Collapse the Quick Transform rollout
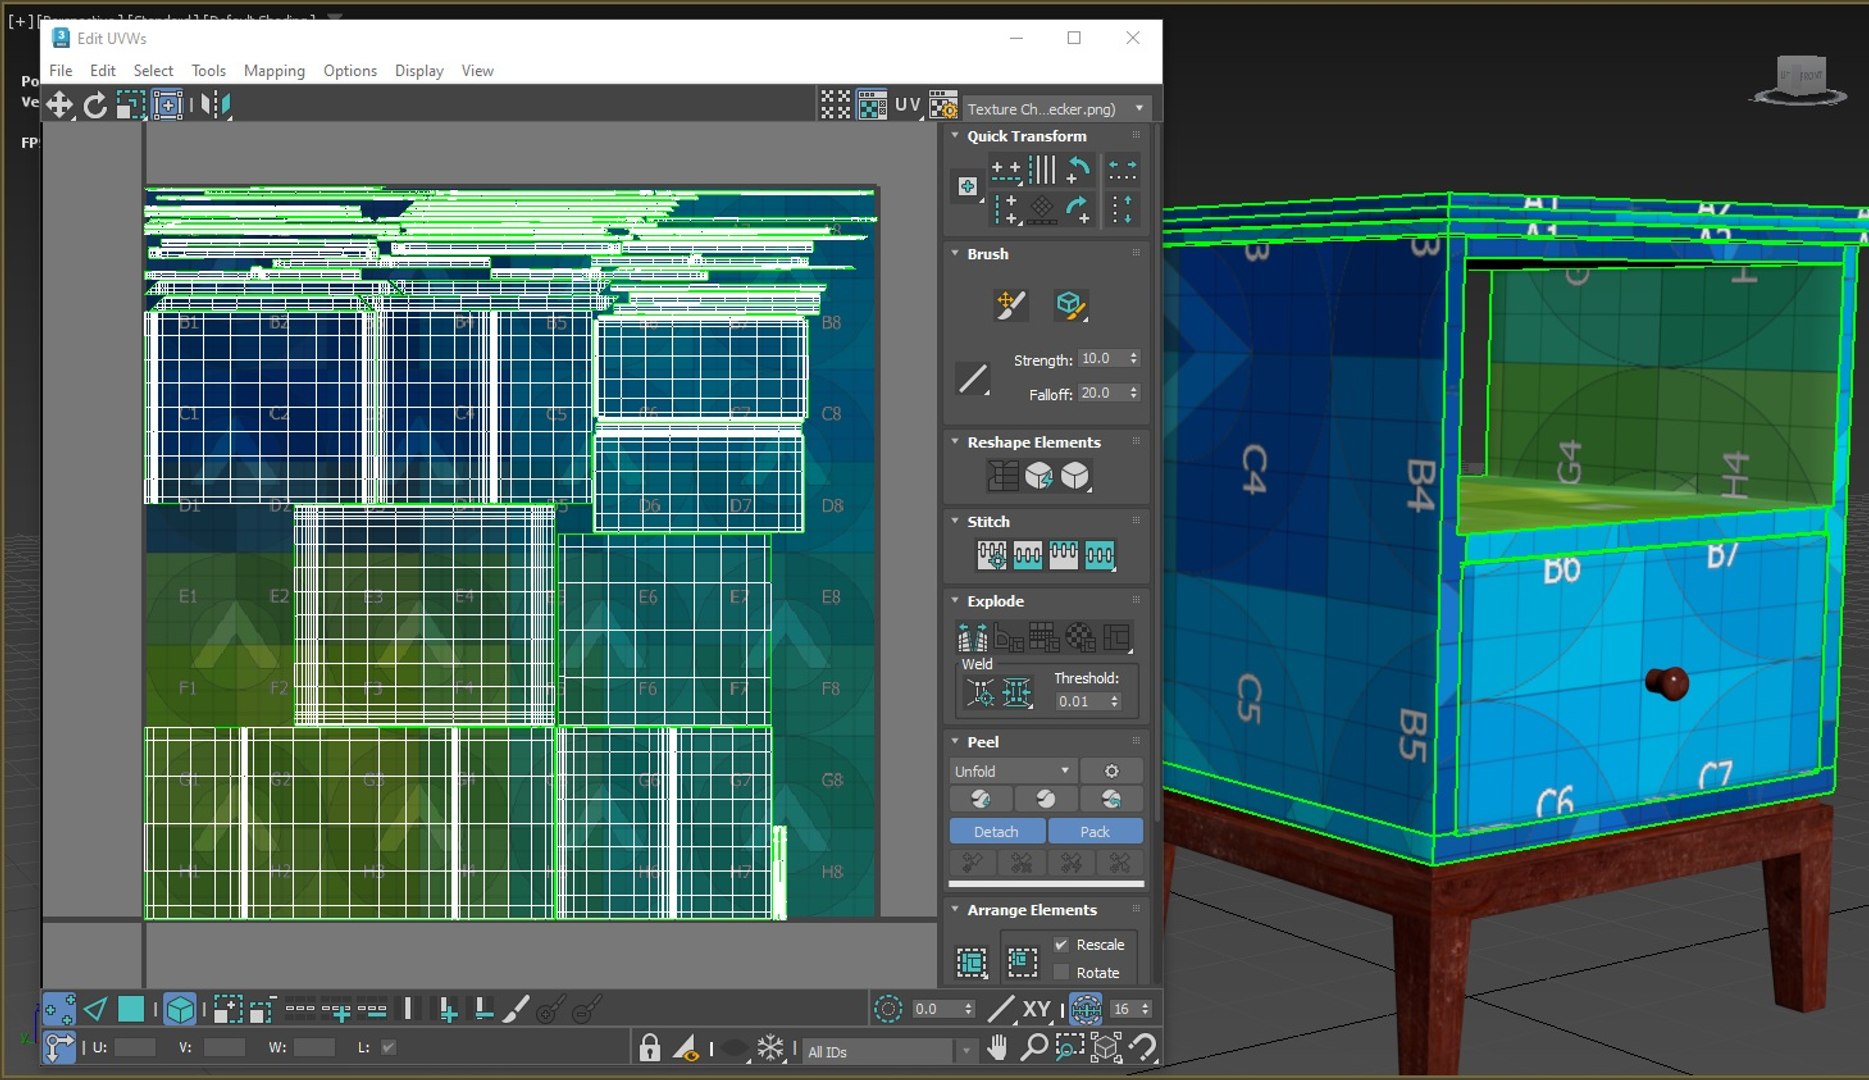This screenshot has height=1080, width=1869. (955, 136)
